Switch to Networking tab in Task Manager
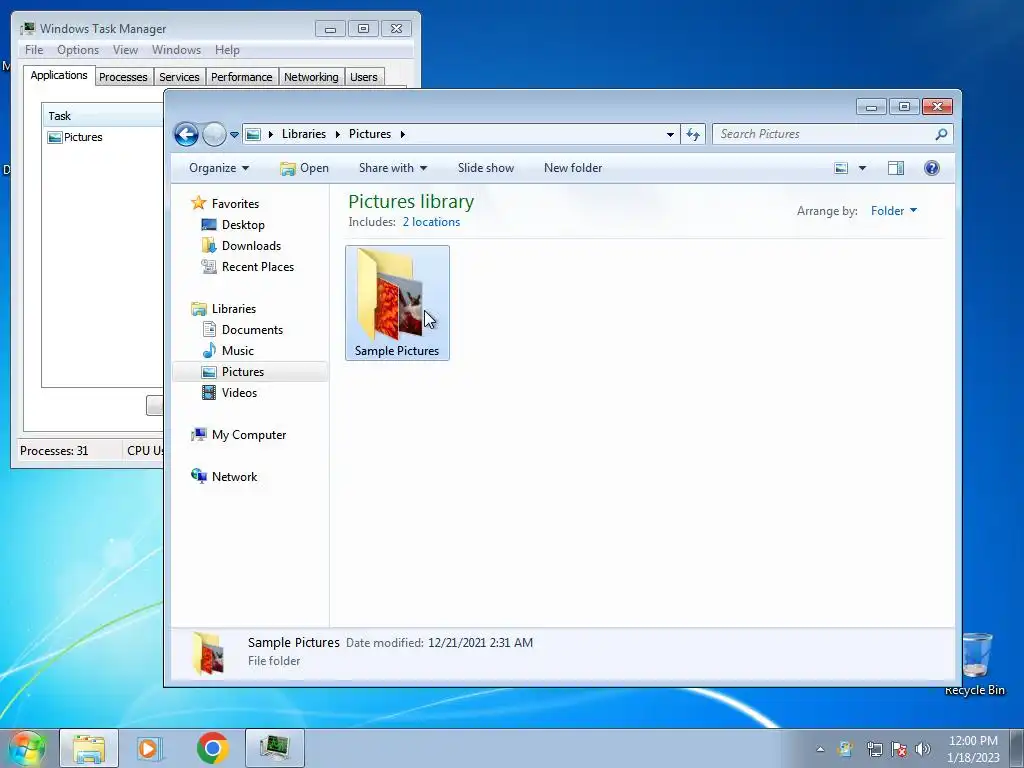 tap(311, 77)
